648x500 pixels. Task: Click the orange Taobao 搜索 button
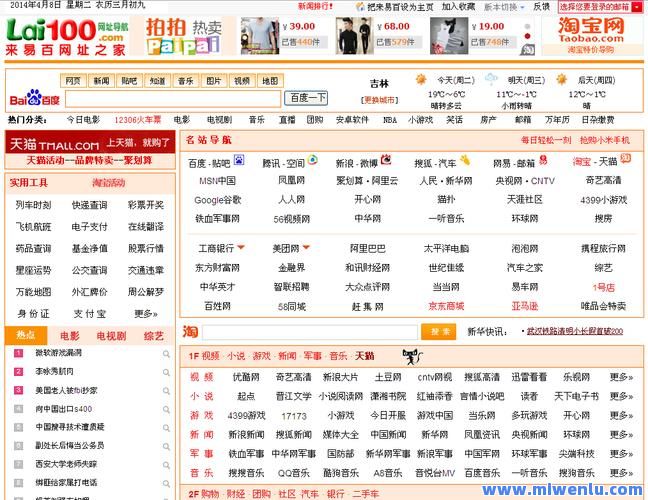(x=438, y=332)
